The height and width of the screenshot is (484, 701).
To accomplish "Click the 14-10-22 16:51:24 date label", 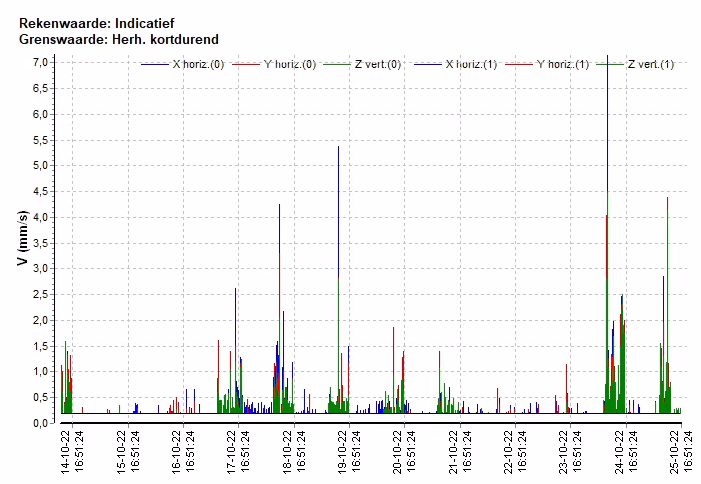I will coord(70,450).
